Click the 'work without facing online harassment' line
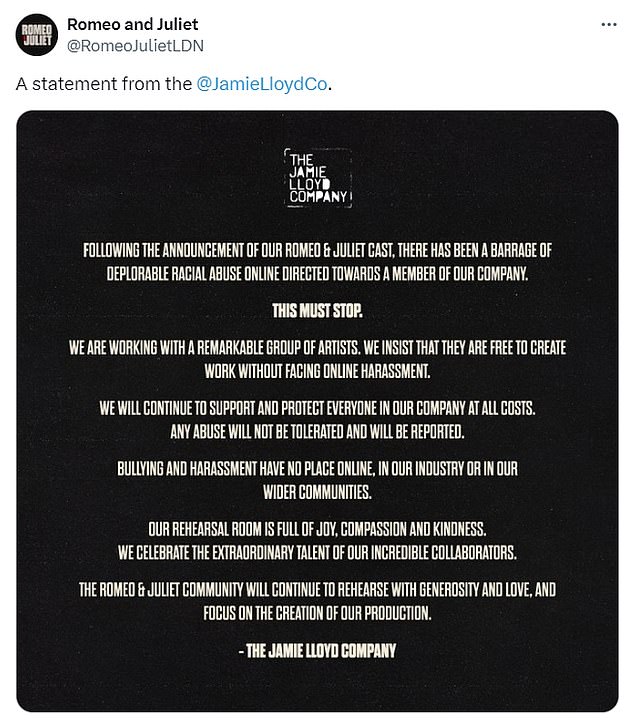Screen dimensions: 634x720 click(x=317, y=371)
